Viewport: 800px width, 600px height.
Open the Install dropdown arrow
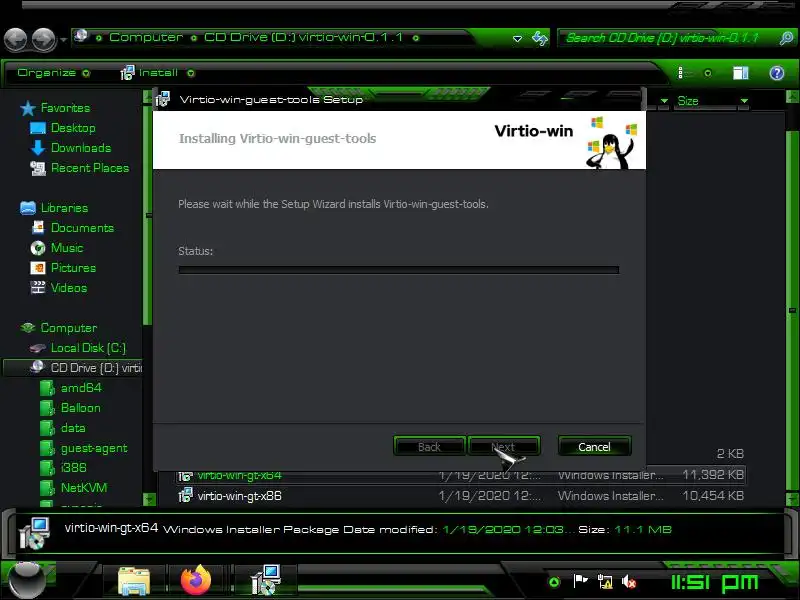(x=190, y=73)
